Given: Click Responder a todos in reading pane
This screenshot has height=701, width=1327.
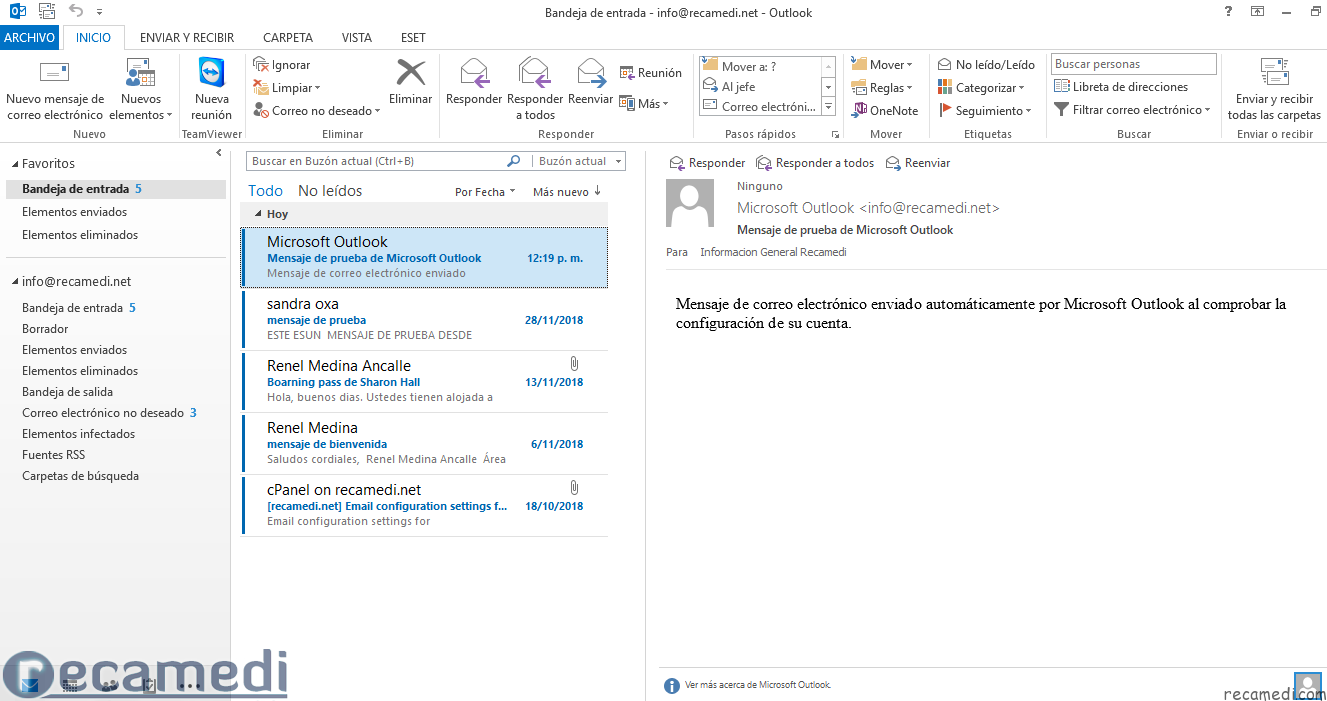Looking at the screenshot, I should click(x=815, y=163).
